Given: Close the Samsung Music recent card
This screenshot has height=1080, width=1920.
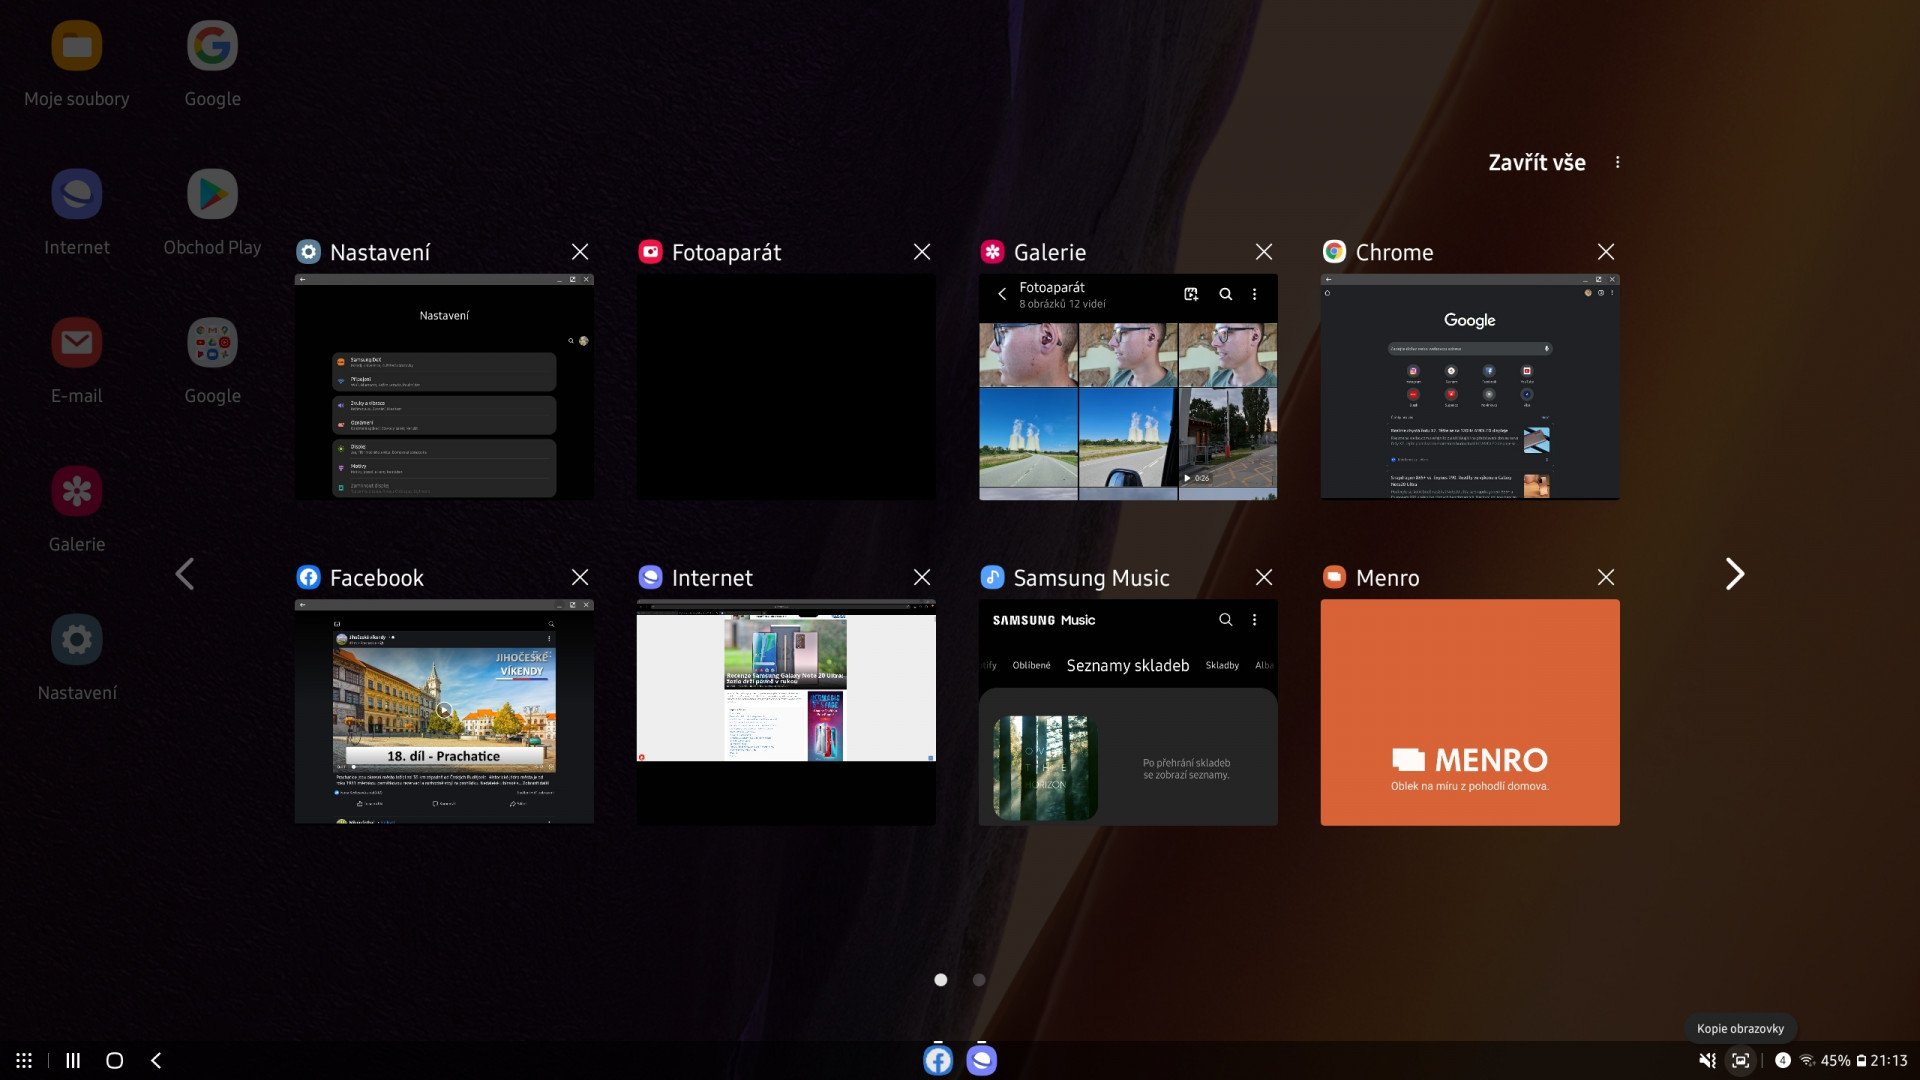Looking at the screenshot, I should [1264, 577].
